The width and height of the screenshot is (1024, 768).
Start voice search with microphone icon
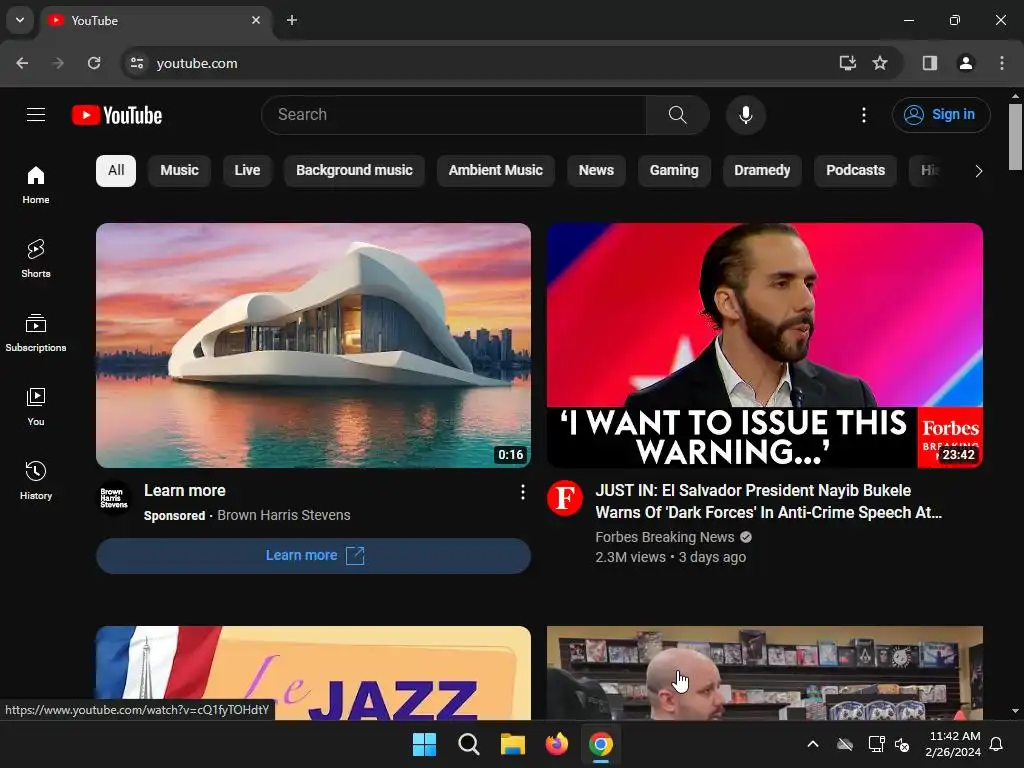click(745, 115)
